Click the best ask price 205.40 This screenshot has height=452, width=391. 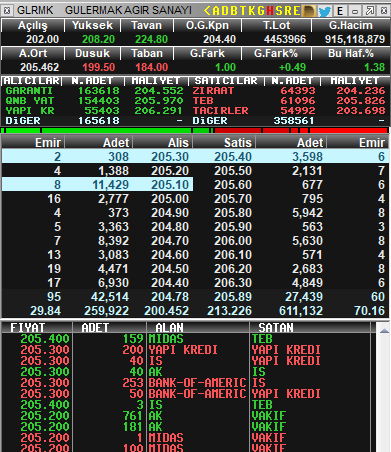click(x=233, y=157)
